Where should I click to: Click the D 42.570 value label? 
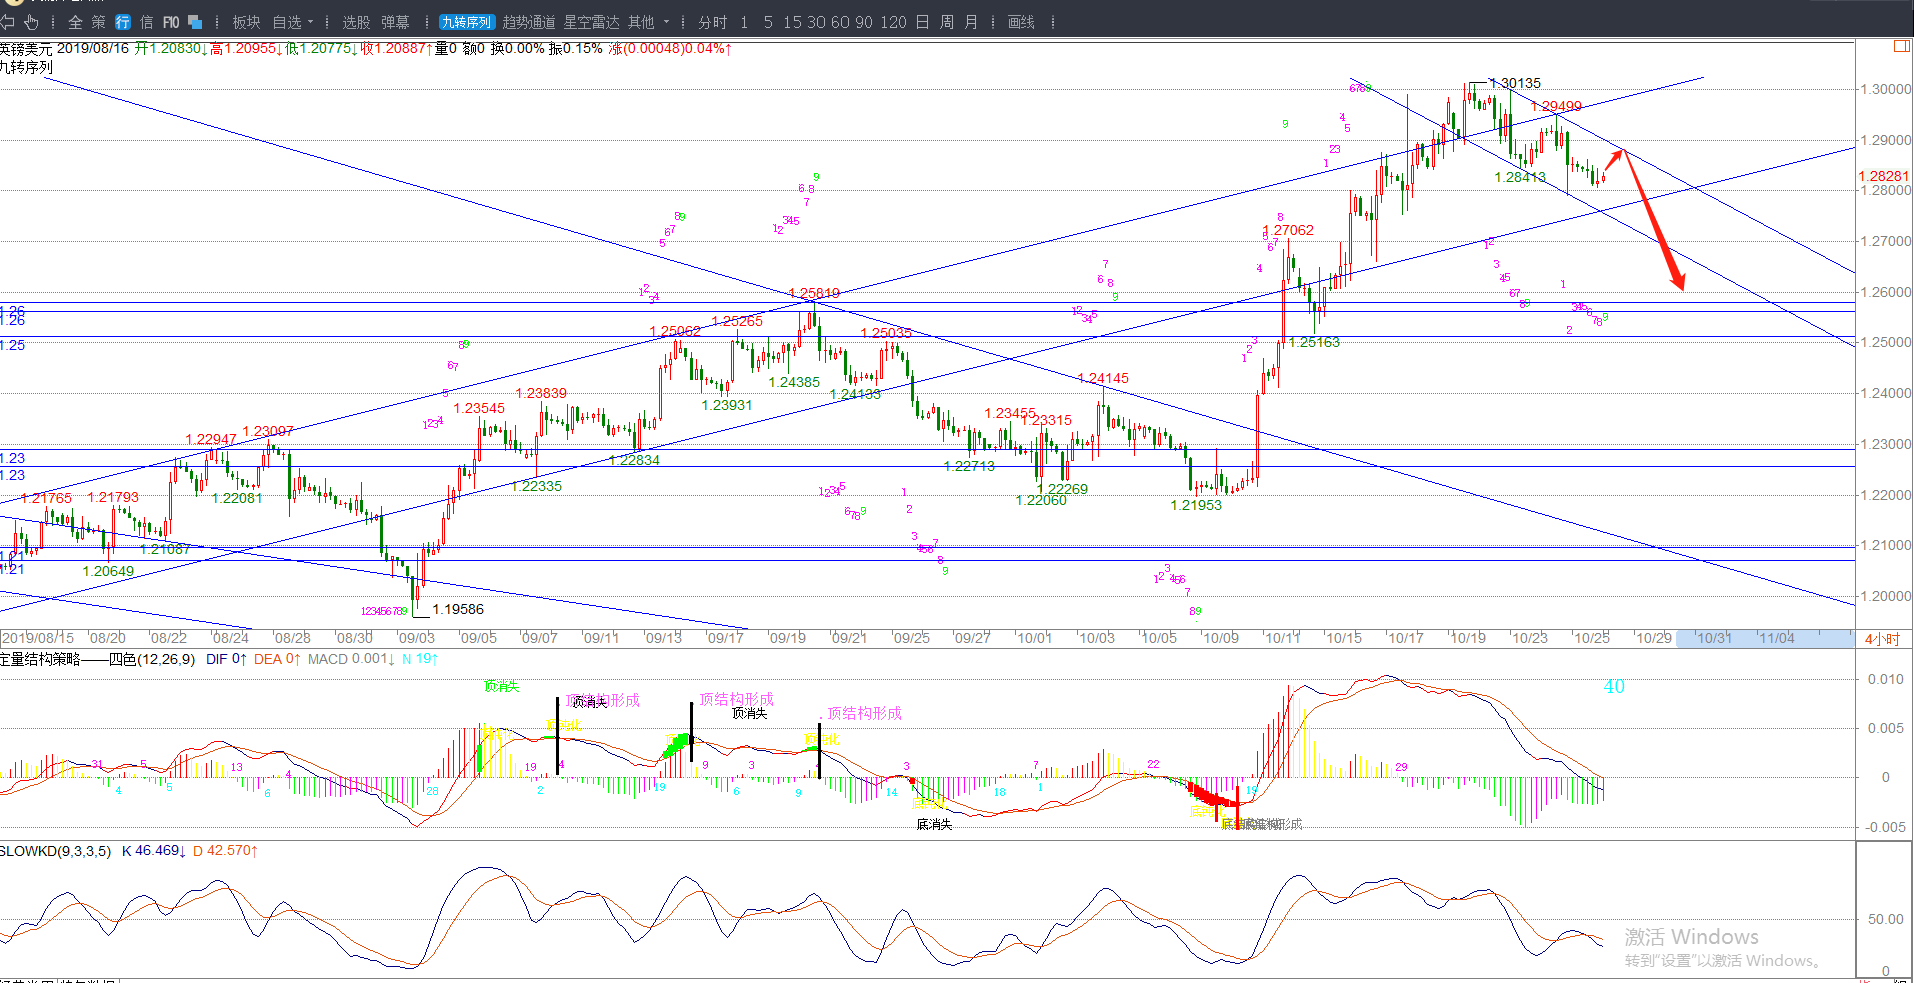pos(226,851)
